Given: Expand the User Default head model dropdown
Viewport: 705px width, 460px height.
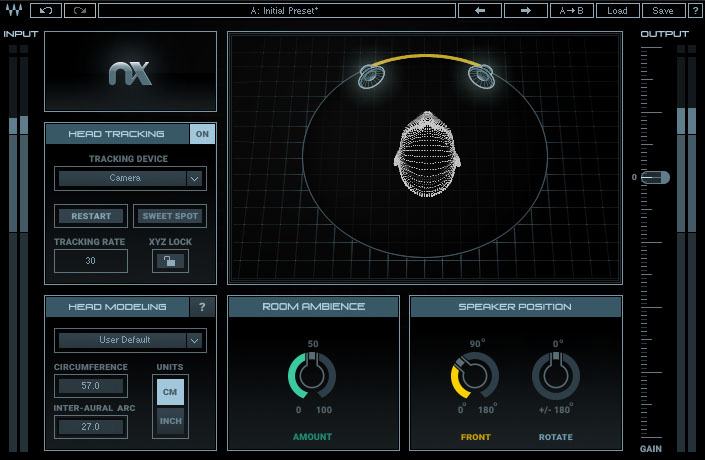Looking at the screenshot, I should 131,340.
